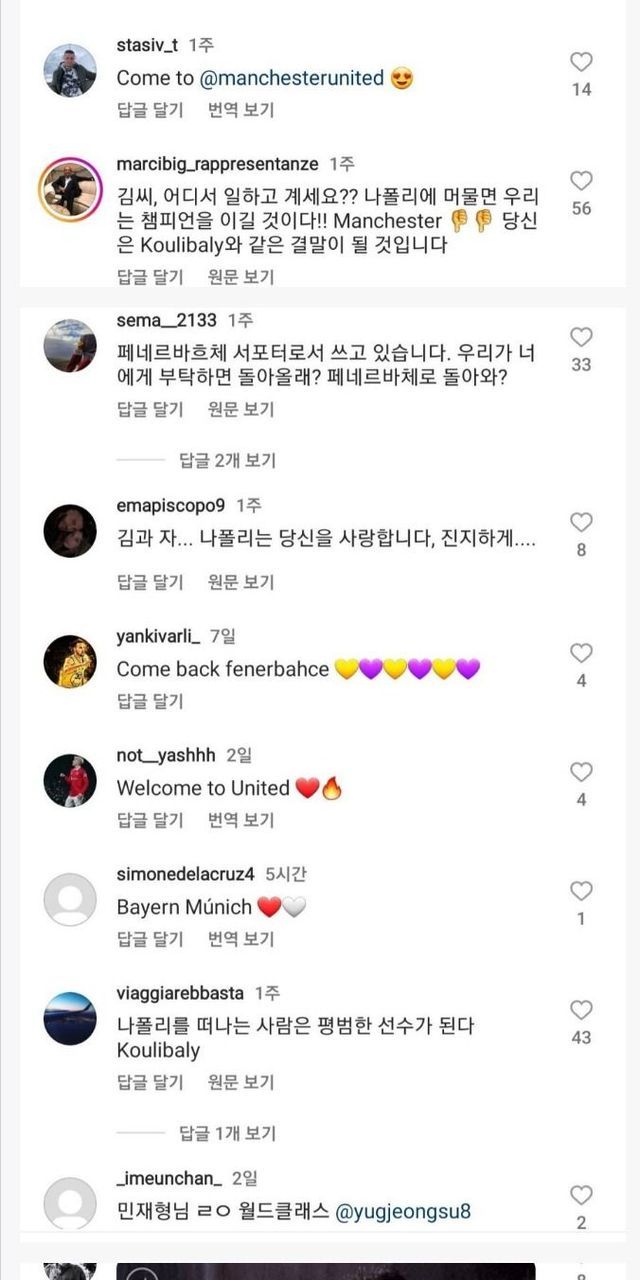Viewport: 640px width, 1280px height.
Task: Tap heart on viaggiarebbasta's comment
Action: (581, 1010)
